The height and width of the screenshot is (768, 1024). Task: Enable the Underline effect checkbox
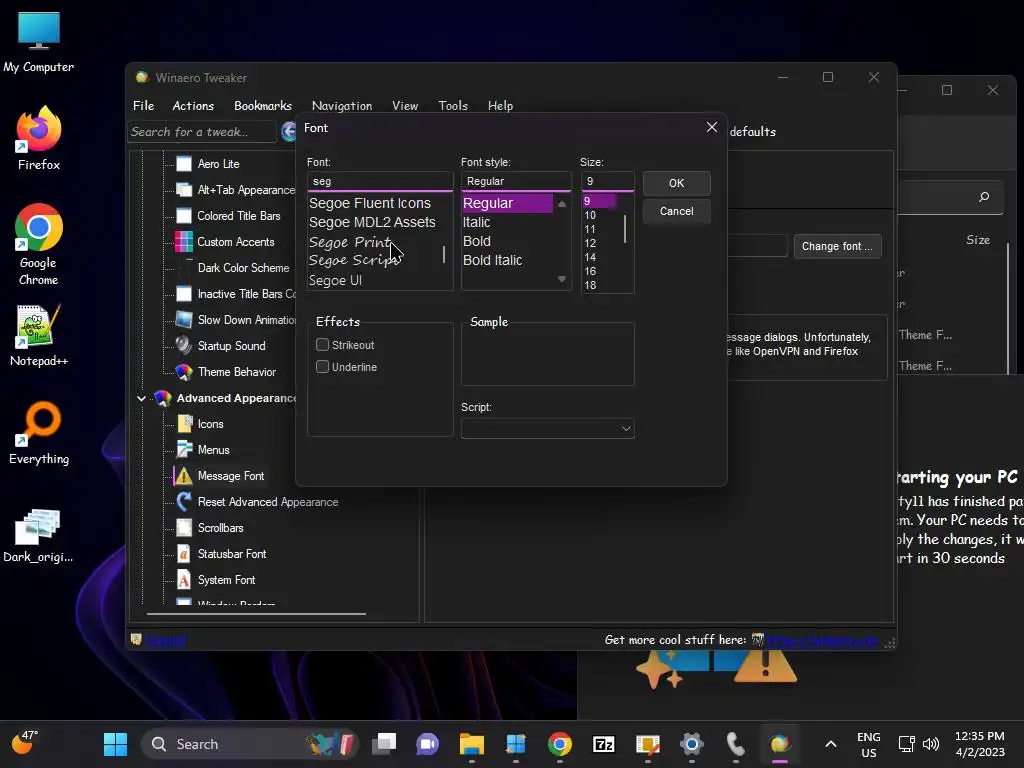tap(322, 367)
